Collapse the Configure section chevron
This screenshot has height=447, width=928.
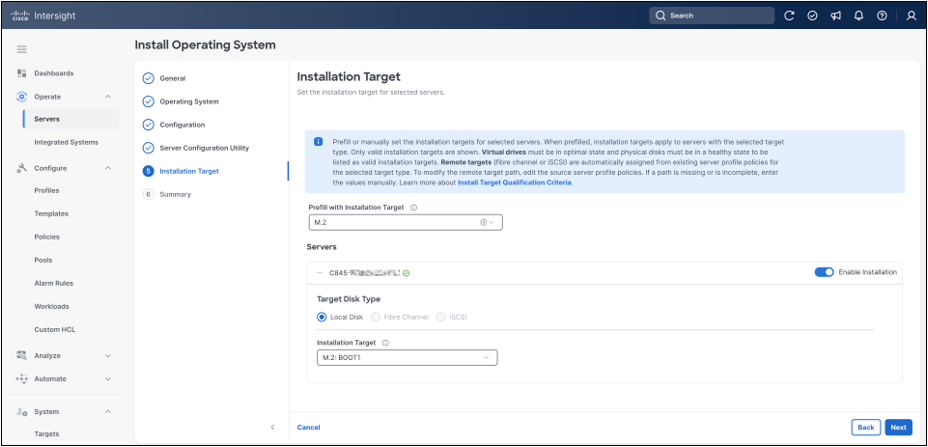[108, 168]
